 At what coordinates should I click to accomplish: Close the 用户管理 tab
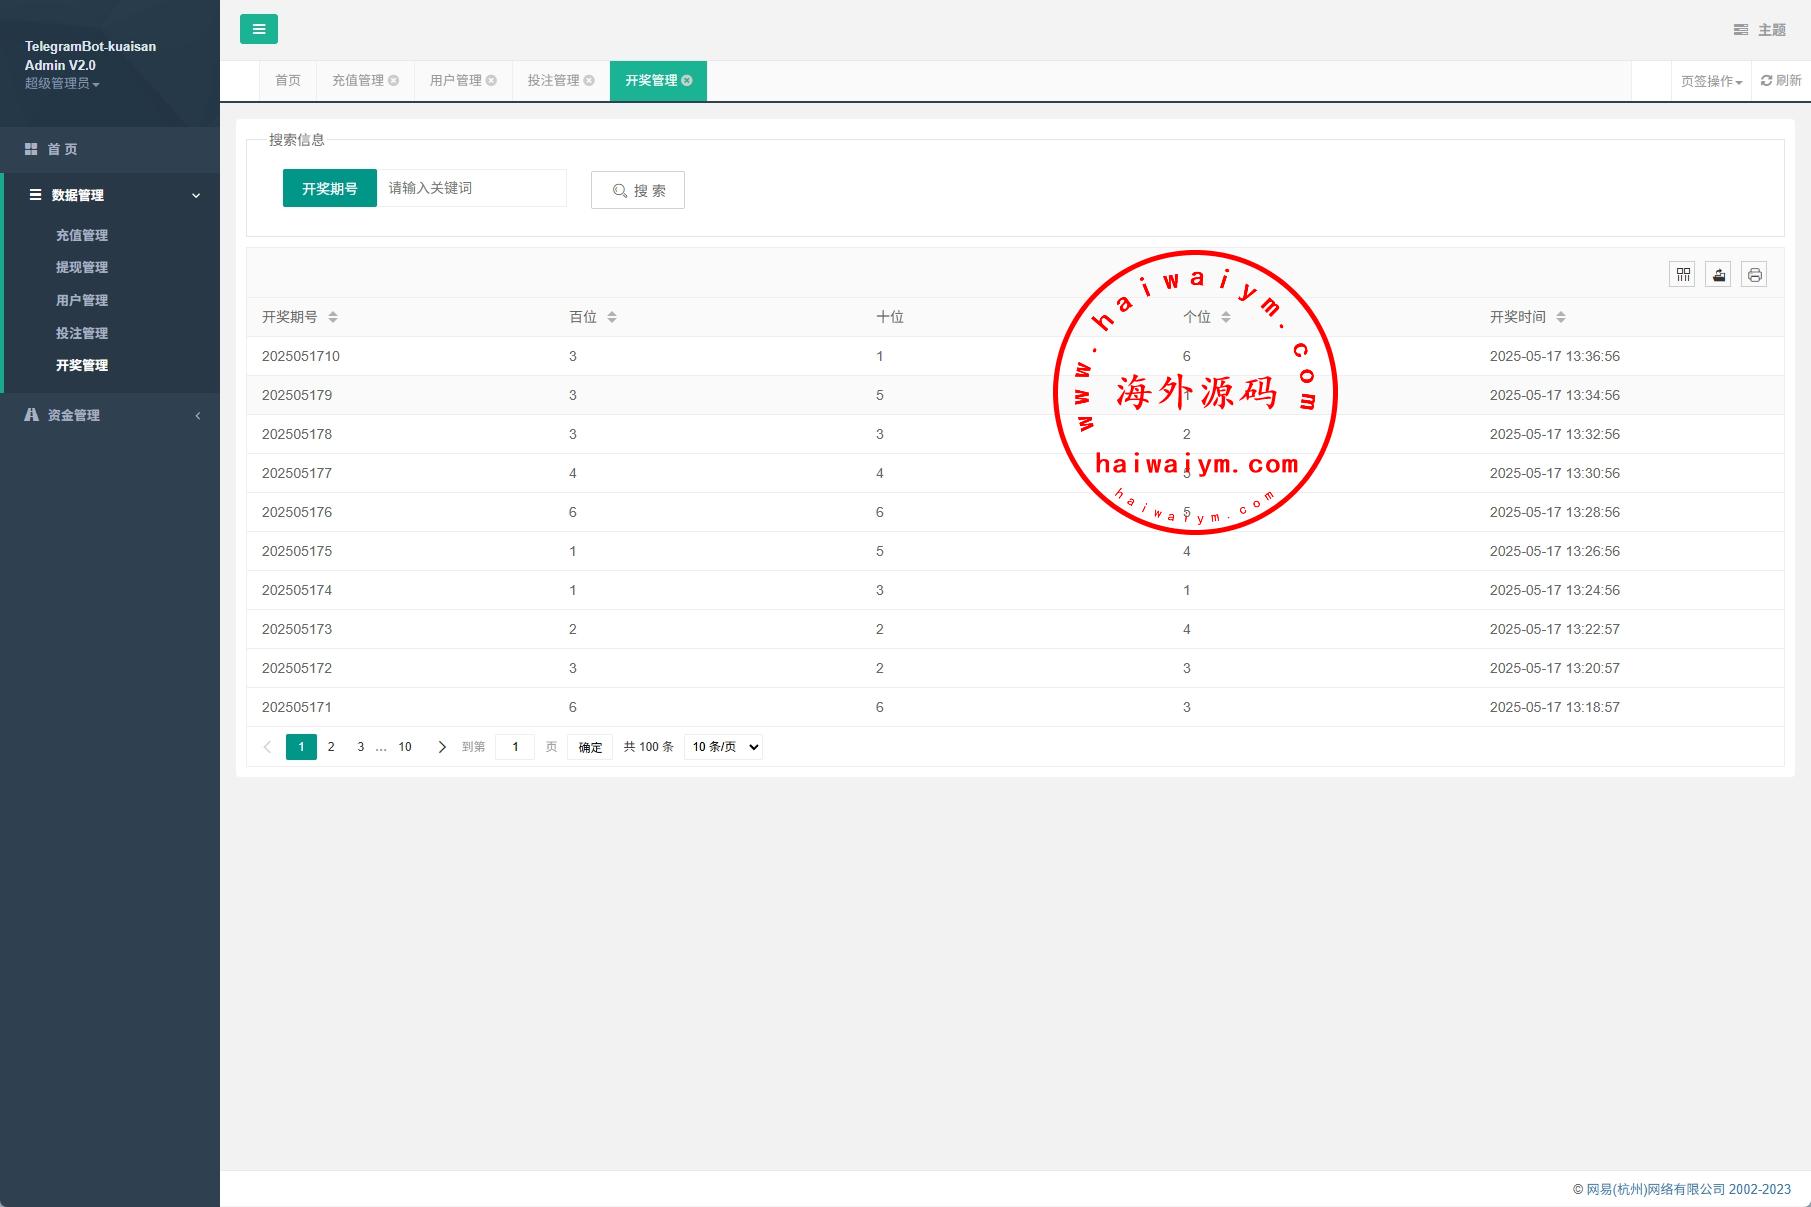pos(491,81)
